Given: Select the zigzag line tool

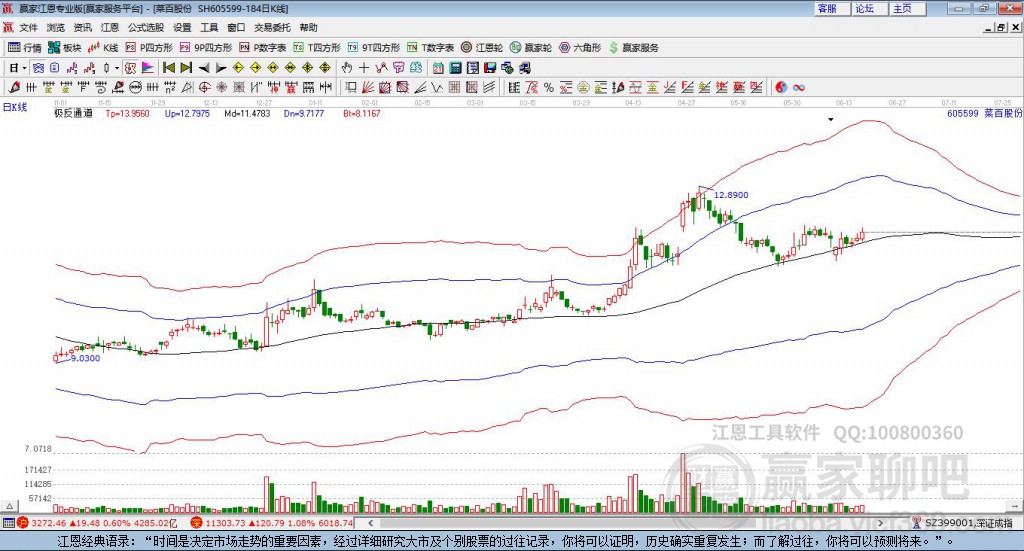Looking at the screenshot, I should point(437,87).
